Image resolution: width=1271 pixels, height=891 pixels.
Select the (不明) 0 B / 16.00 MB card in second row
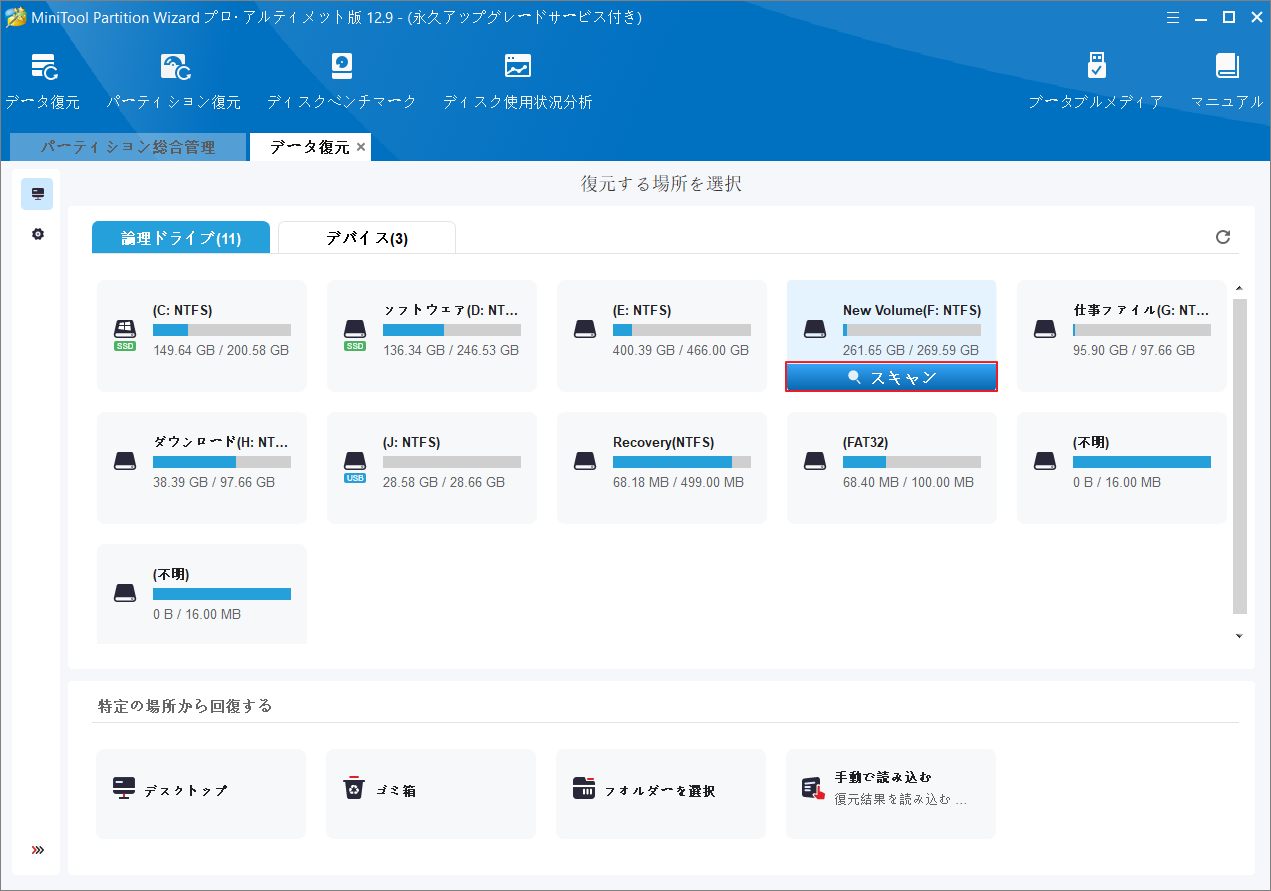click(x=1122, y=468)
